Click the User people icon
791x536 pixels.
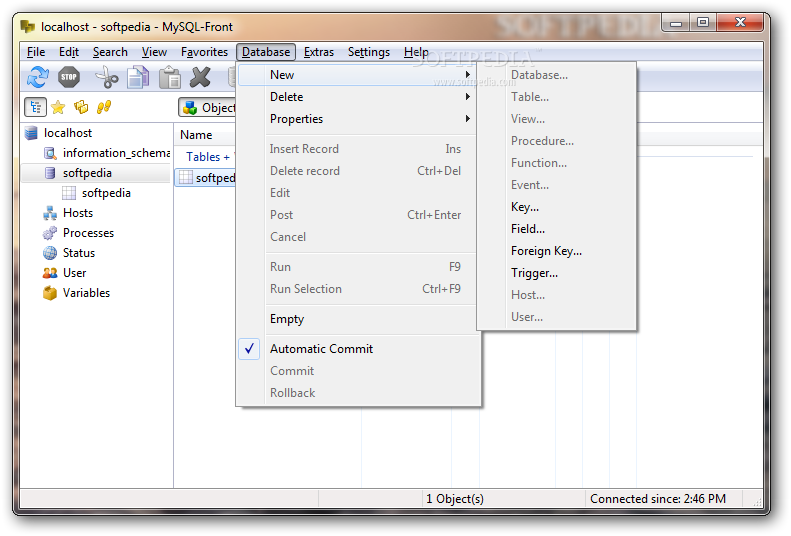tap(50, 273)
